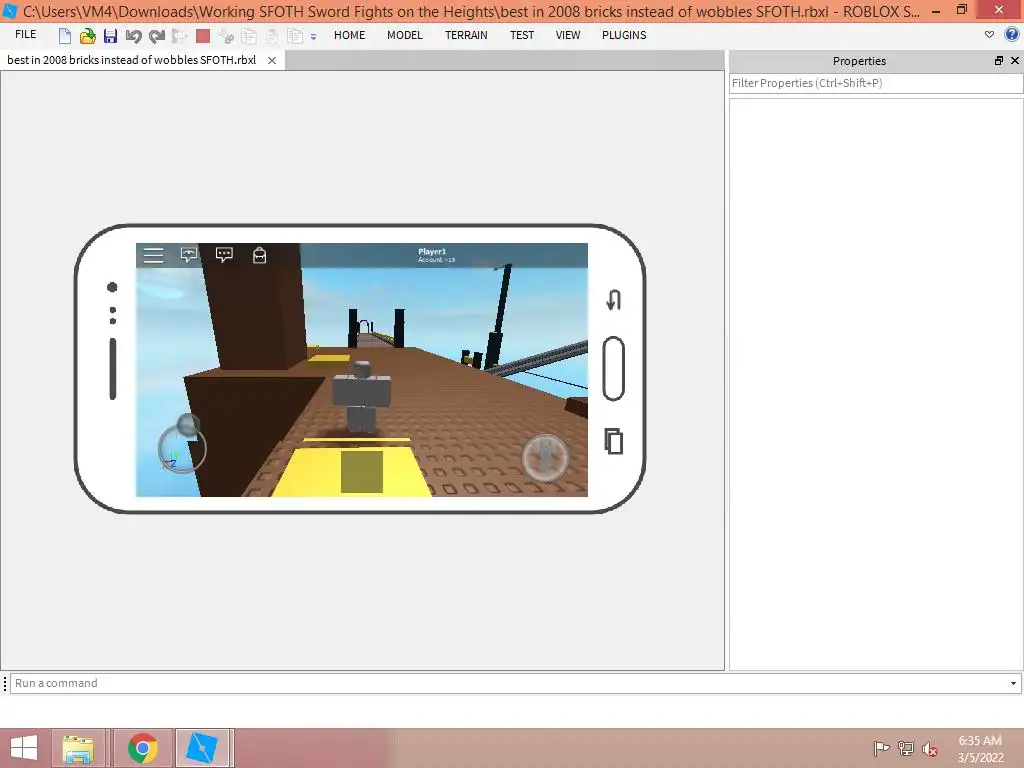Save the place with floppy disk icon
1024x768 pixels.
coord(110,36)
